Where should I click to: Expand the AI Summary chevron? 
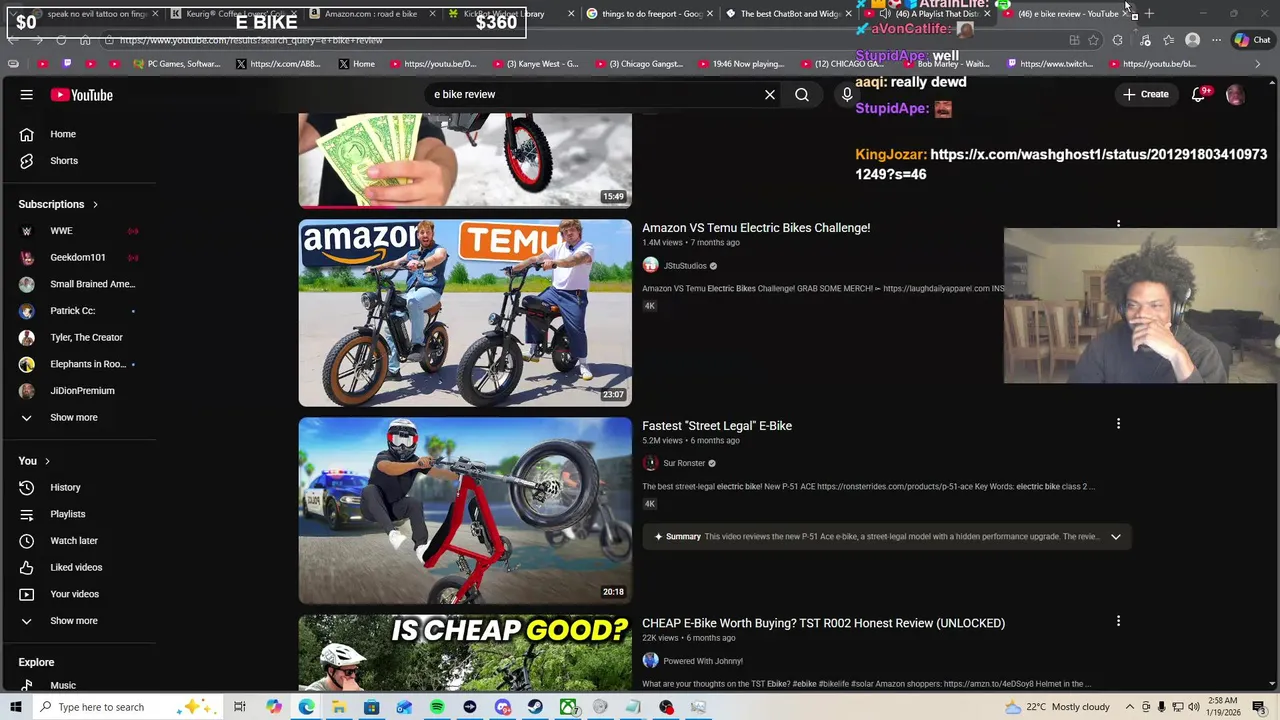pos(1116,537)
